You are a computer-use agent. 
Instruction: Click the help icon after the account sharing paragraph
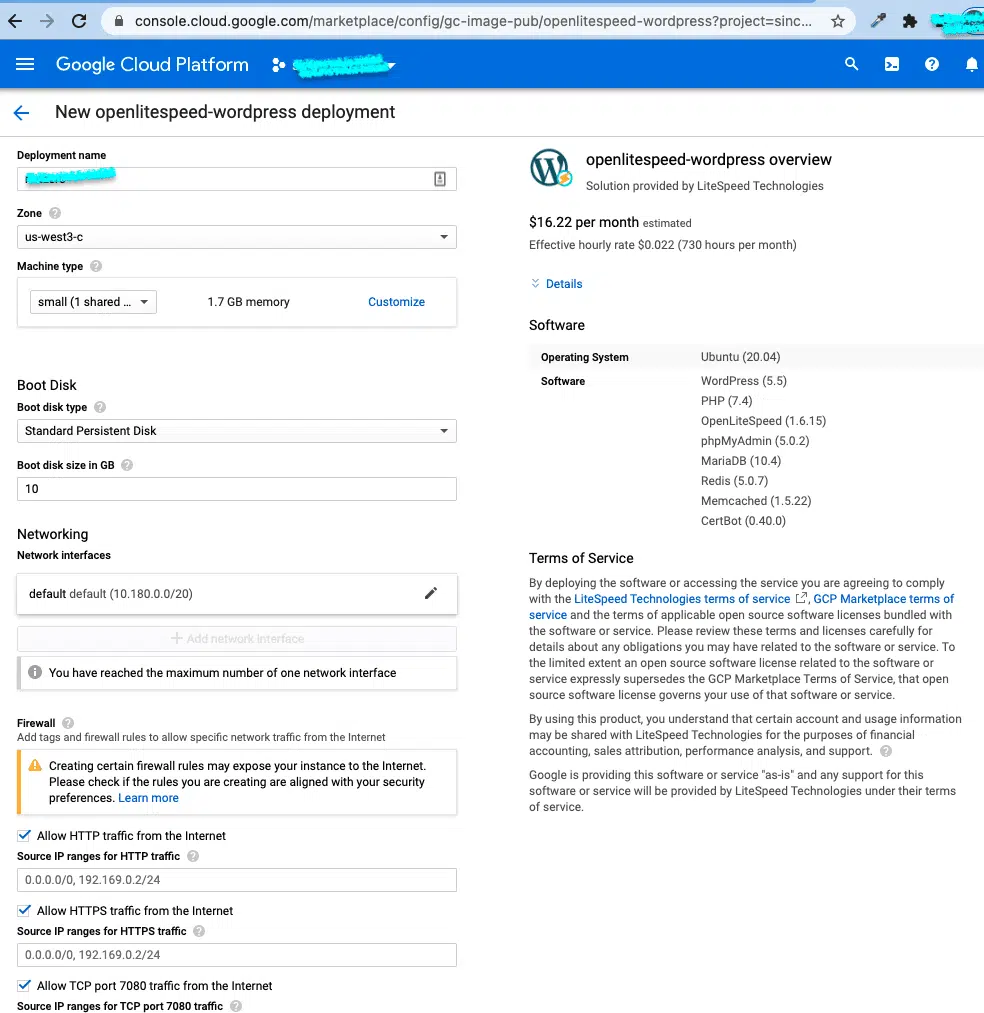coord(886,751)
